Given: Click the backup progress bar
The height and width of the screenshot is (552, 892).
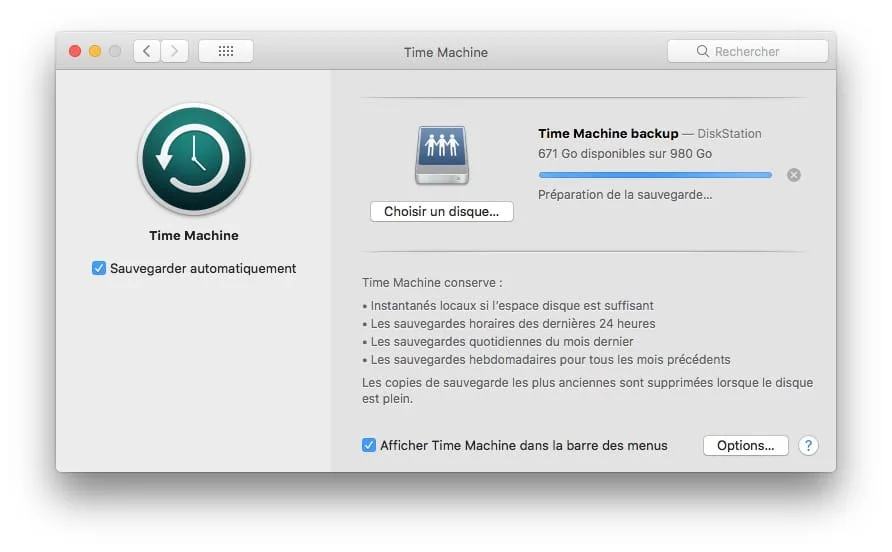Looking at the screenshot, I should pyautogui.click(x=655, y=175).
